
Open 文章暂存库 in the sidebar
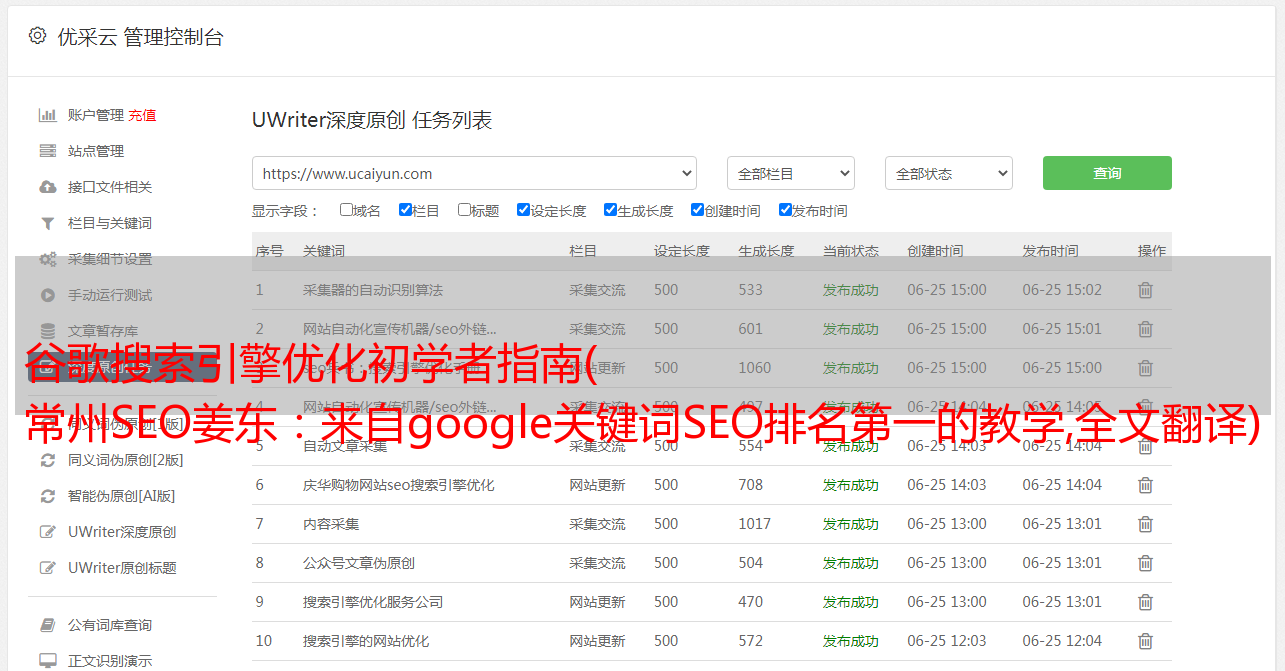[103, 331]
